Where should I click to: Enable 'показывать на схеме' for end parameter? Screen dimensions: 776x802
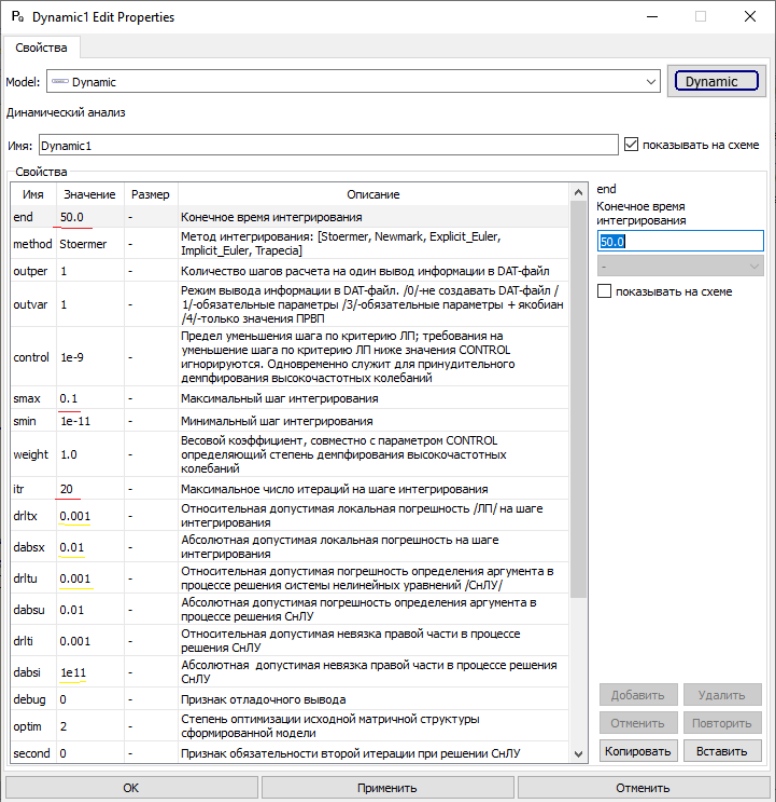(x=603, y=291)
